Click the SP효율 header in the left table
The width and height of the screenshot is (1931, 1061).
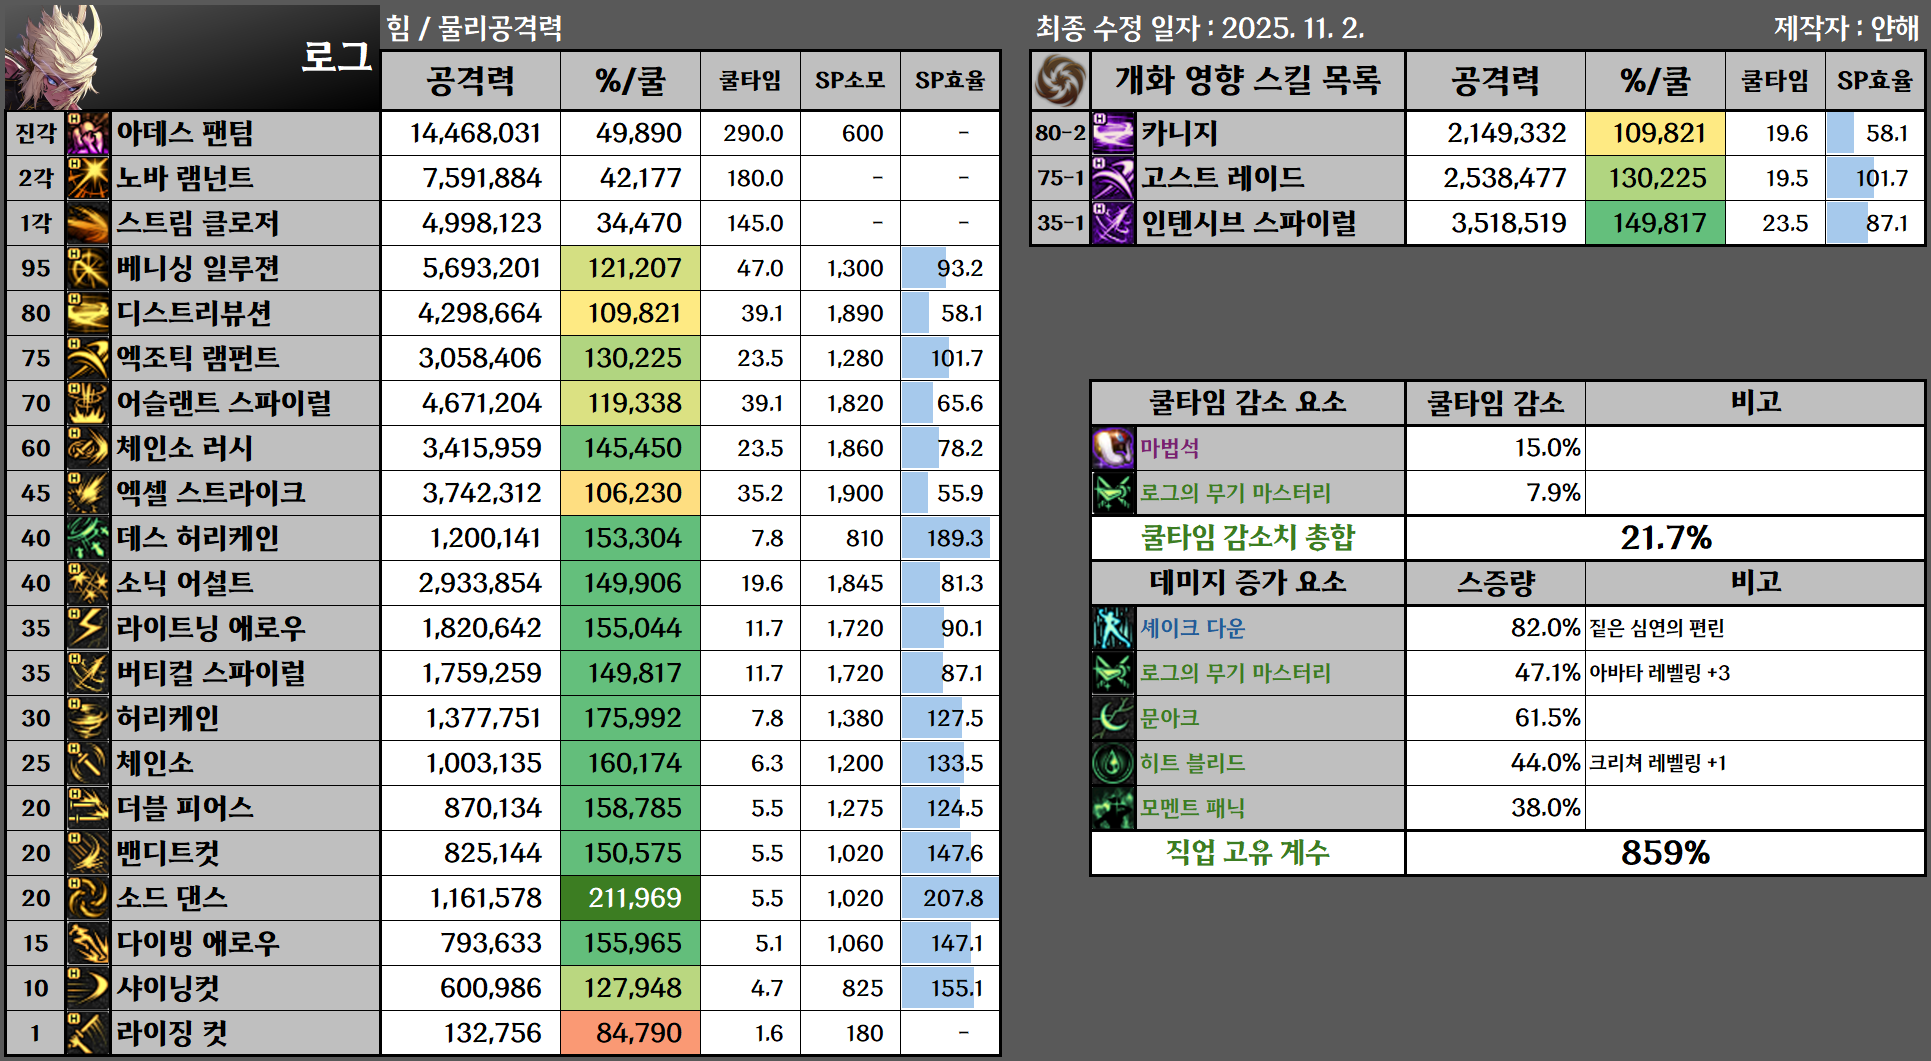(x=950, y=81)
